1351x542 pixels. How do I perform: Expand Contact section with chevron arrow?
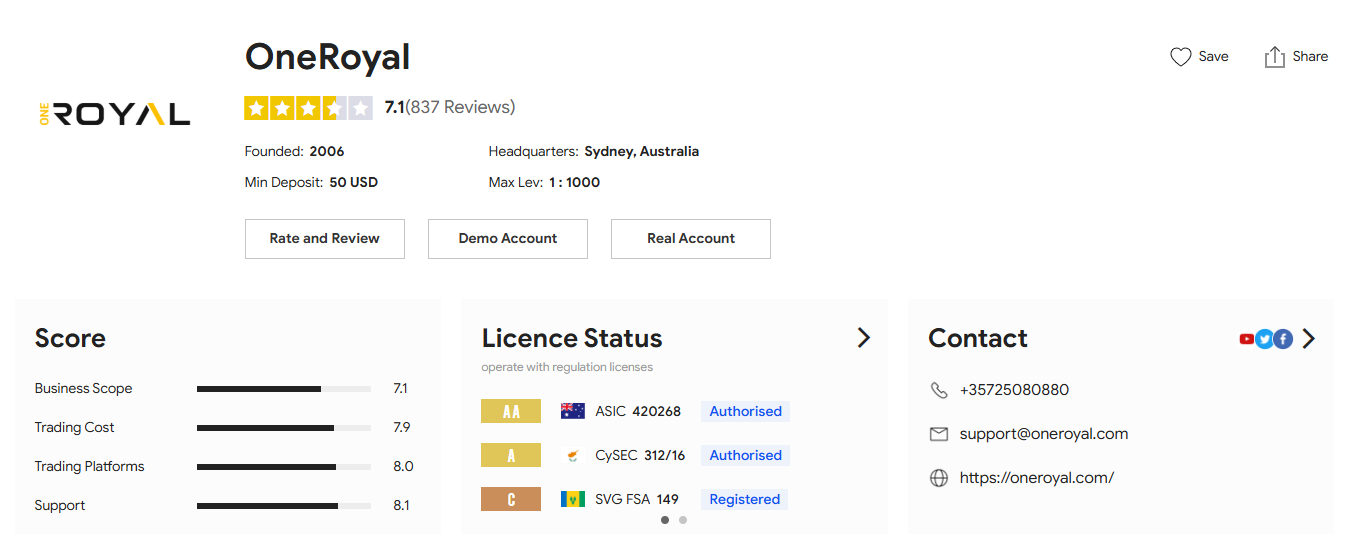point(1309,339)
